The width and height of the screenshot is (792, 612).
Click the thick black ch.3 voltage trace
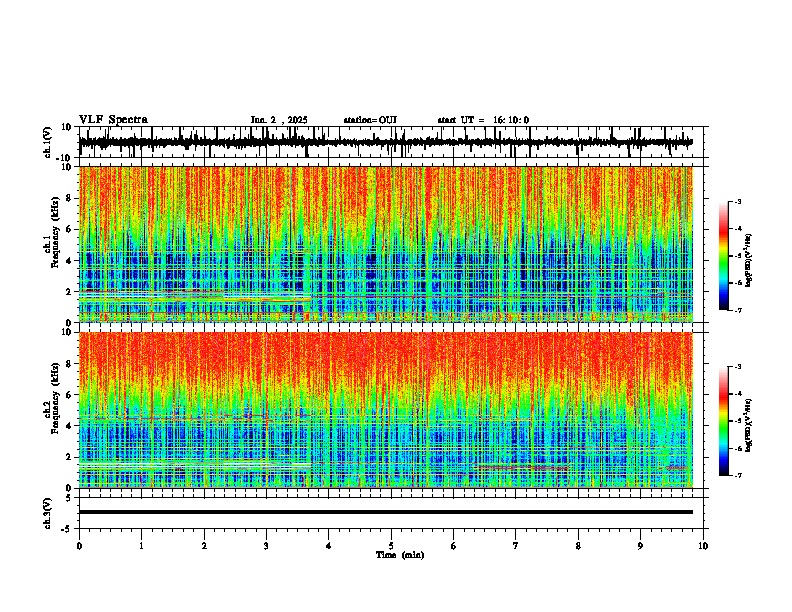pos(386,512)
